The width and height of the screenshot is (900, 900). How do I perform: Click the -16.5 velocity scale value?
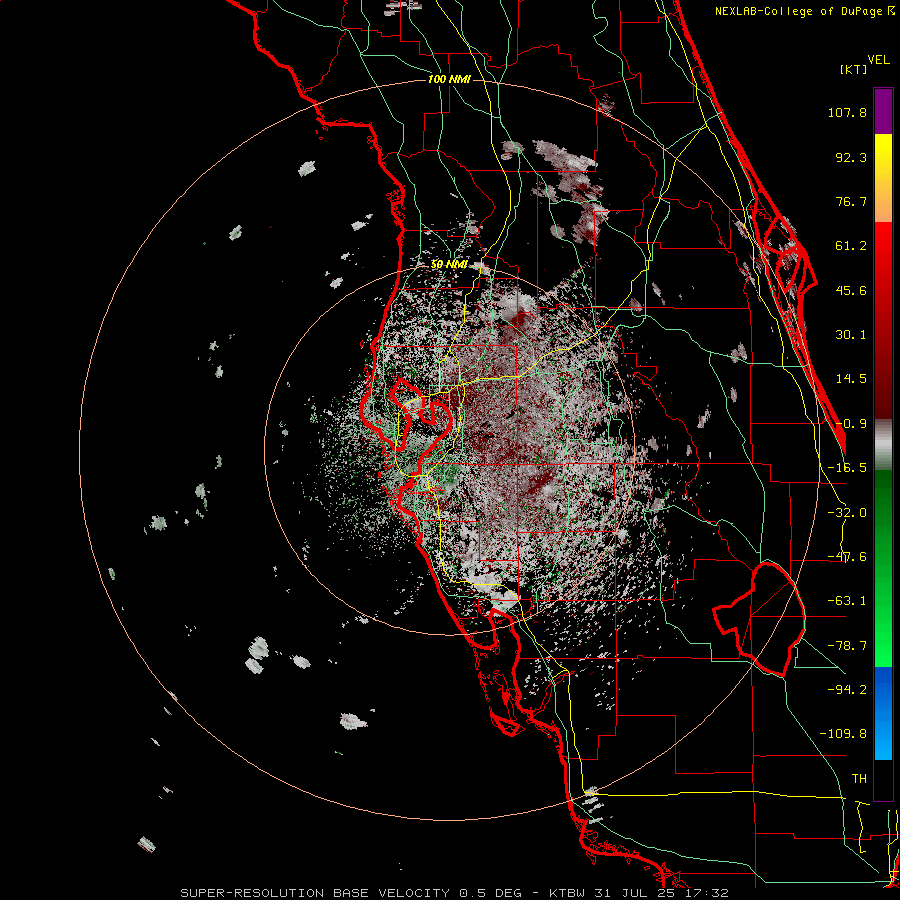847,468
